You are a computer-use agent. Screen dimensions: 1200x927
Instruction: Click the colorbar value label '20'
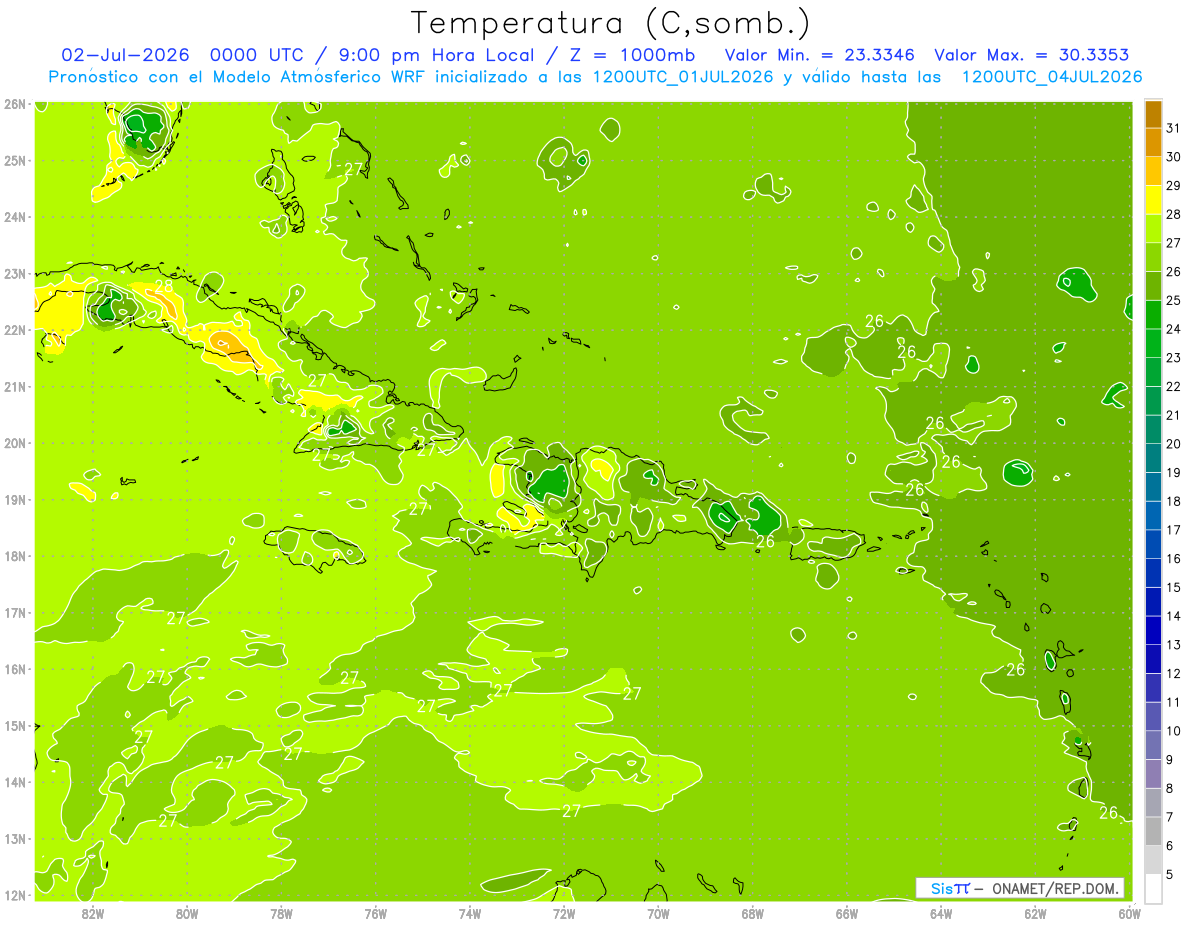[1174, 443]
